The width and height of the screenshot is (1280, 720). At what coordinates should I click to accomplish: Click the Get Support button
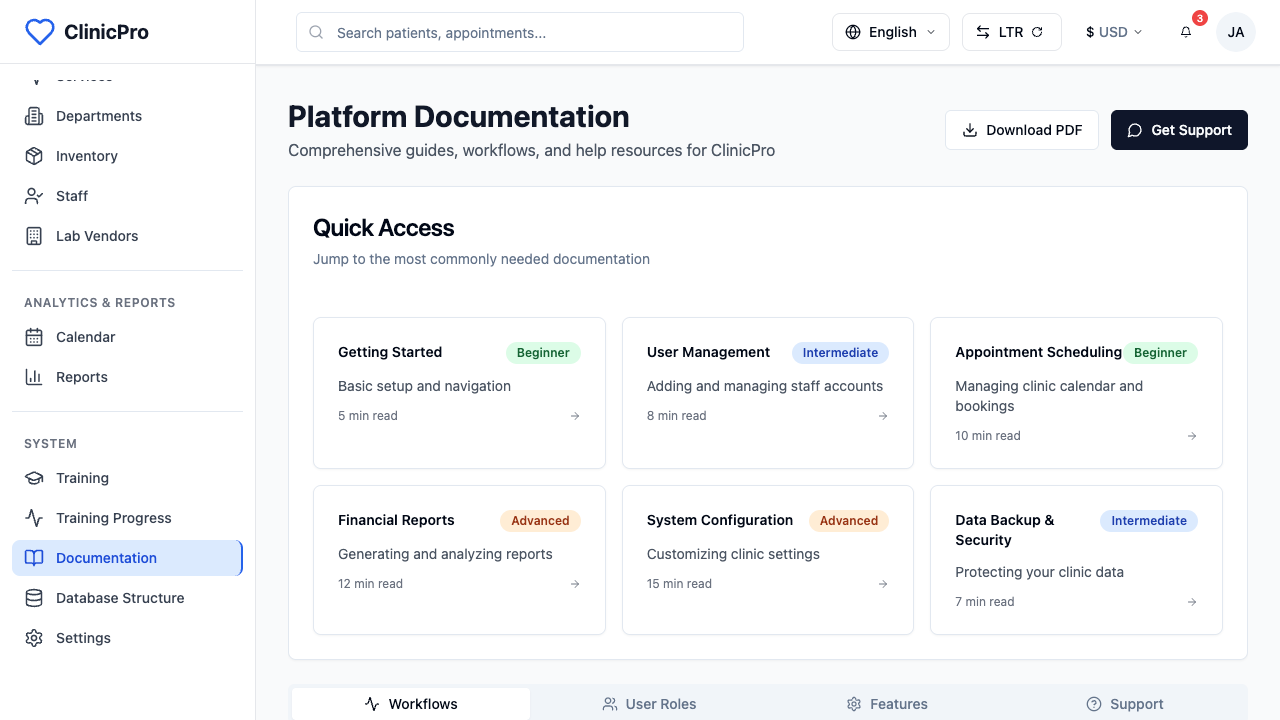click(1179, 130)
